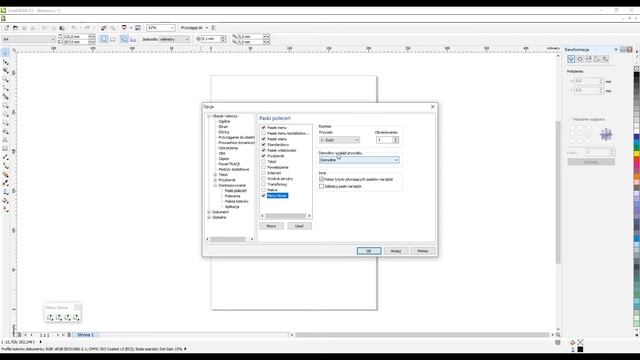Viewport: 640px width, 360px height.
Task: Open the application launcher icon in the toolbar
Action: 125,28
